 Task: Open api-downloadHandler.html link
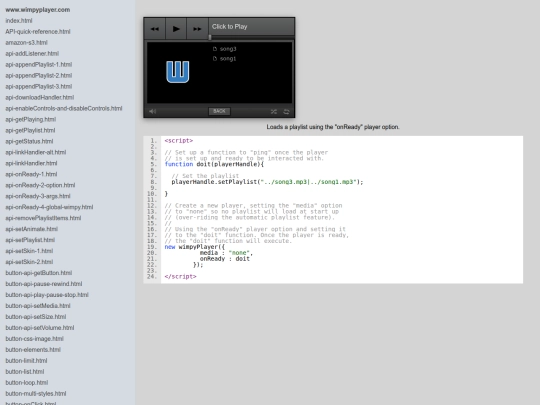40,97
